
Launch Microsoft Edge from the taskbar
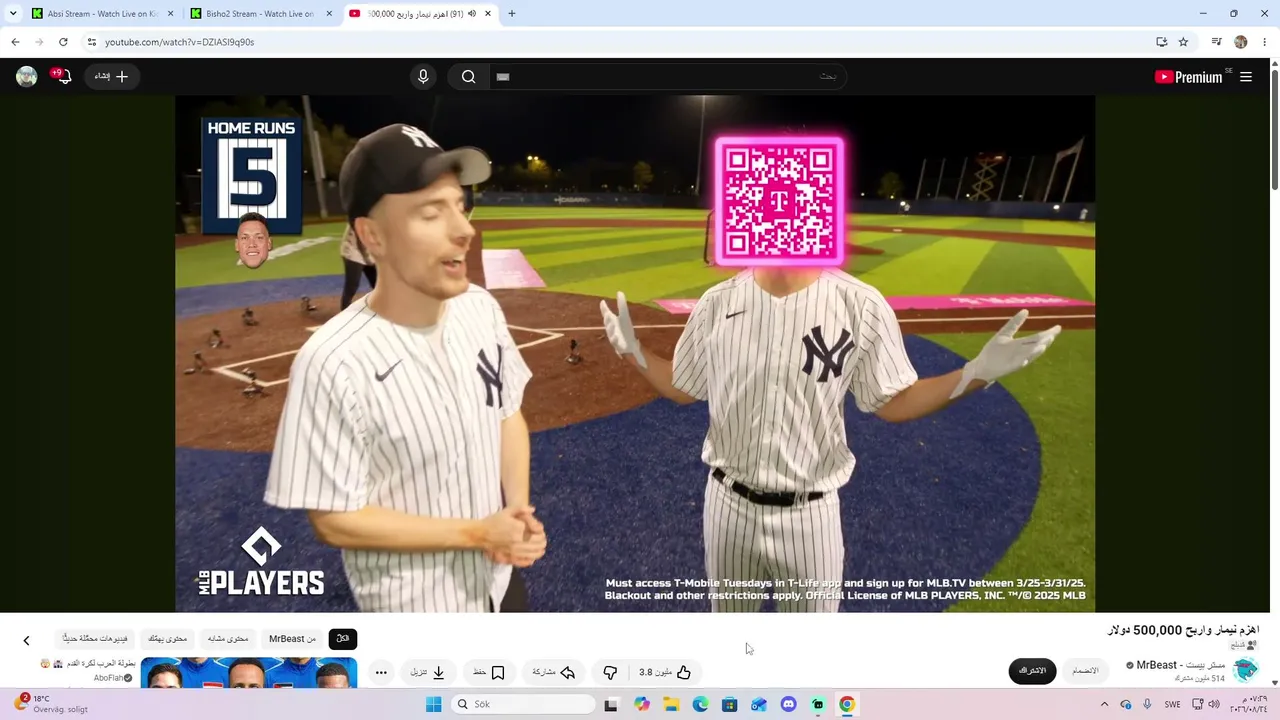(700, 704)
